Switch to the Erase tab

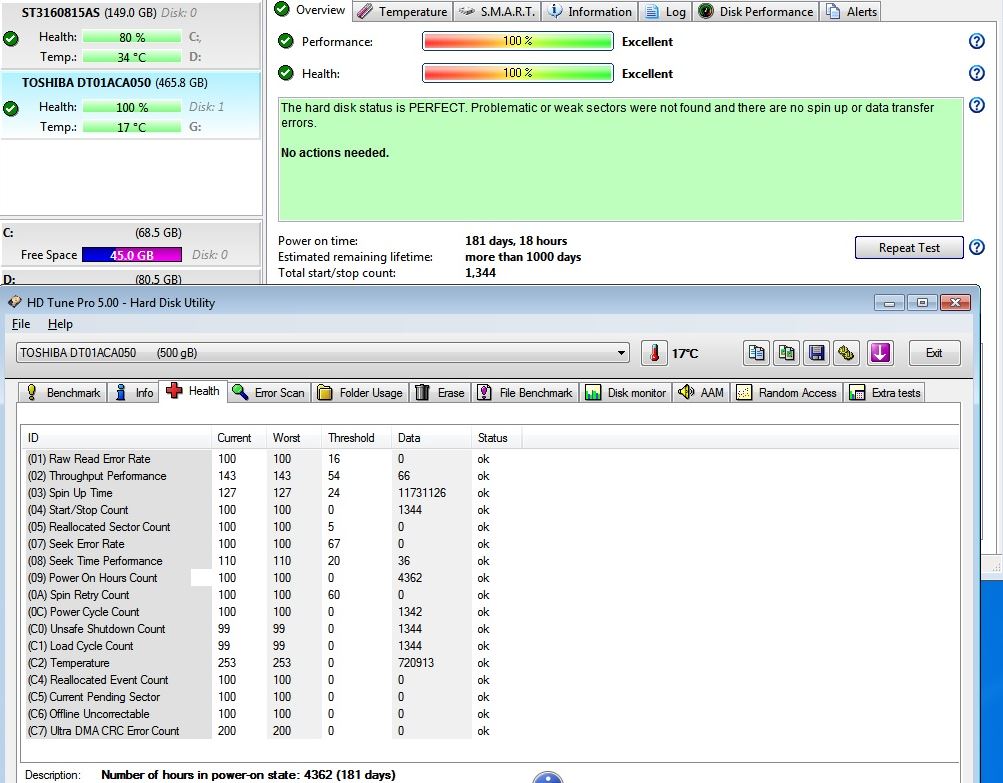(x=440, y=393)
